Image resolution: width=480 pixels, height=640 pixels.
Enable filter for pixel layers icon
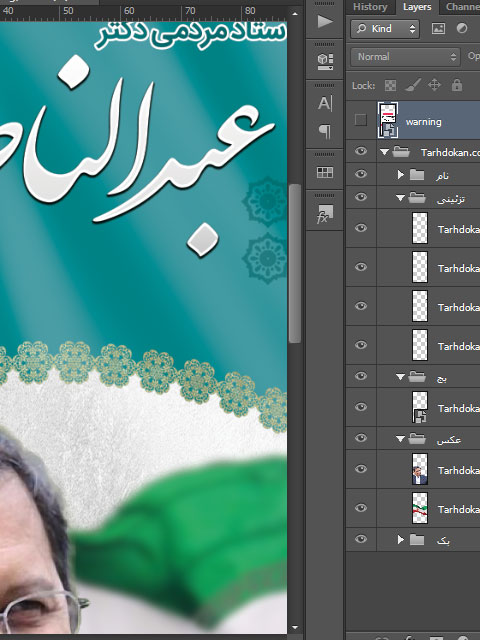[438, 28]
